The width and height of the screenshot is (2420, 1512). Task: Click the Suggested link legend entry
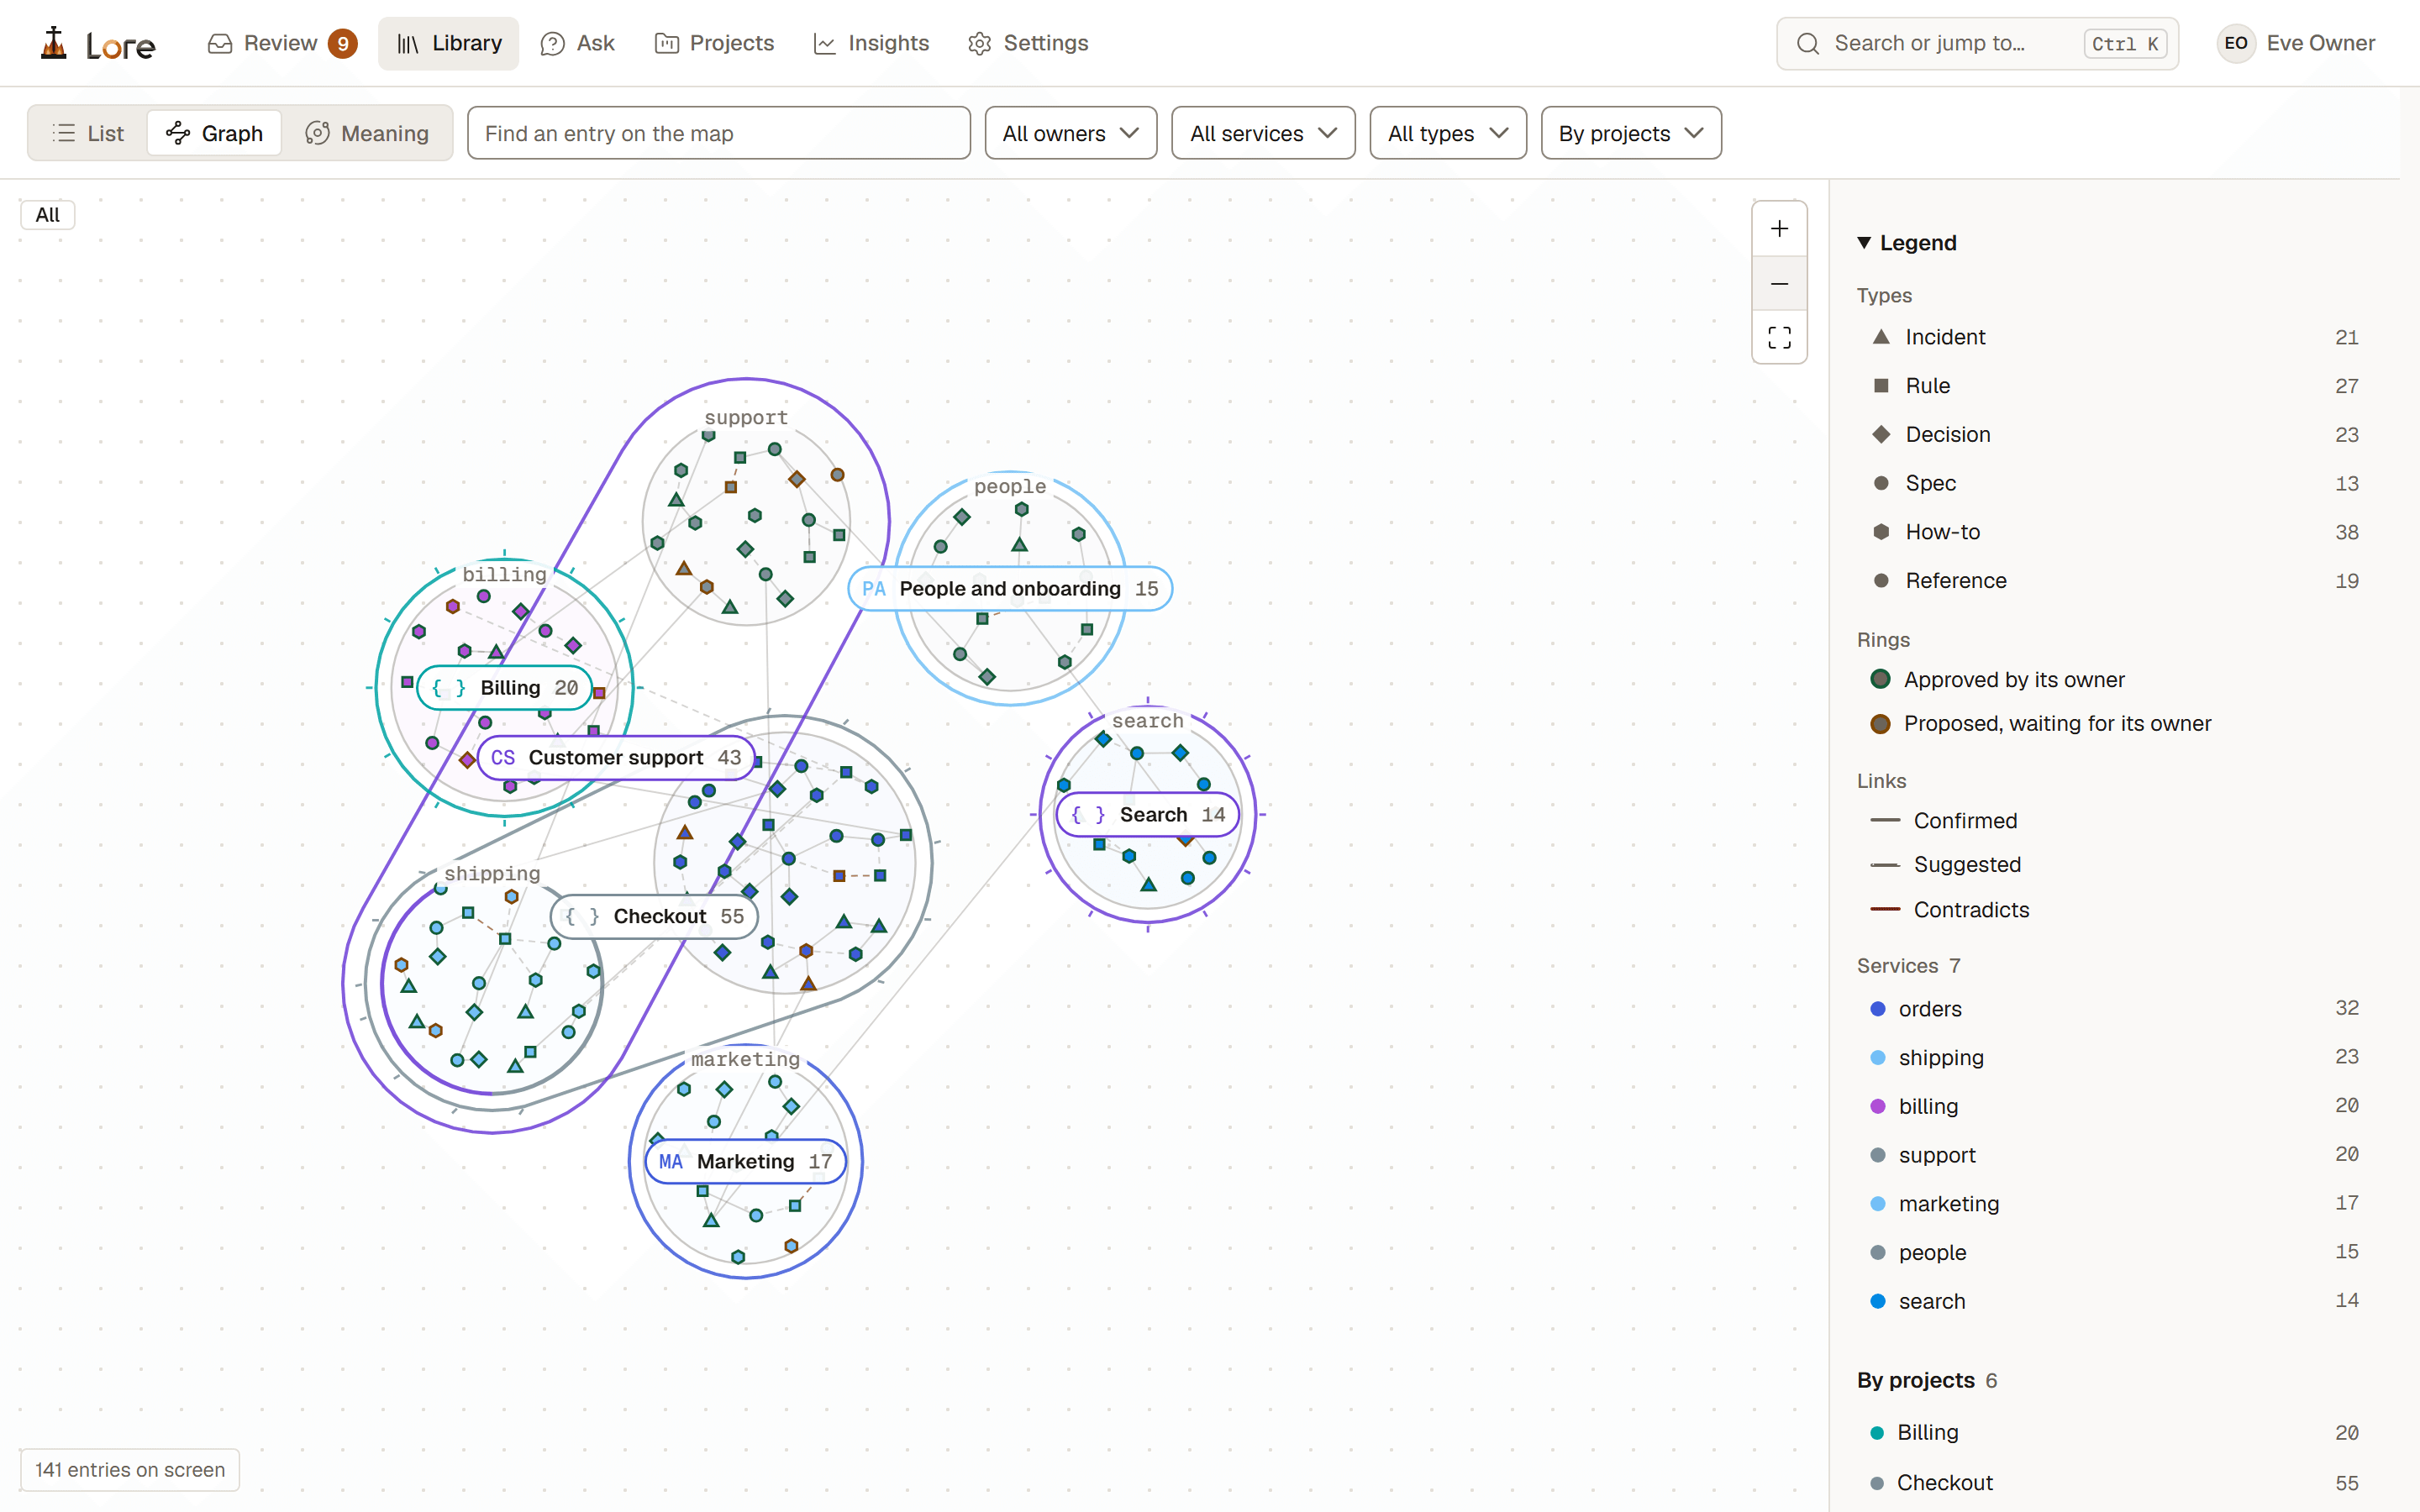(x=1945, y=865)
